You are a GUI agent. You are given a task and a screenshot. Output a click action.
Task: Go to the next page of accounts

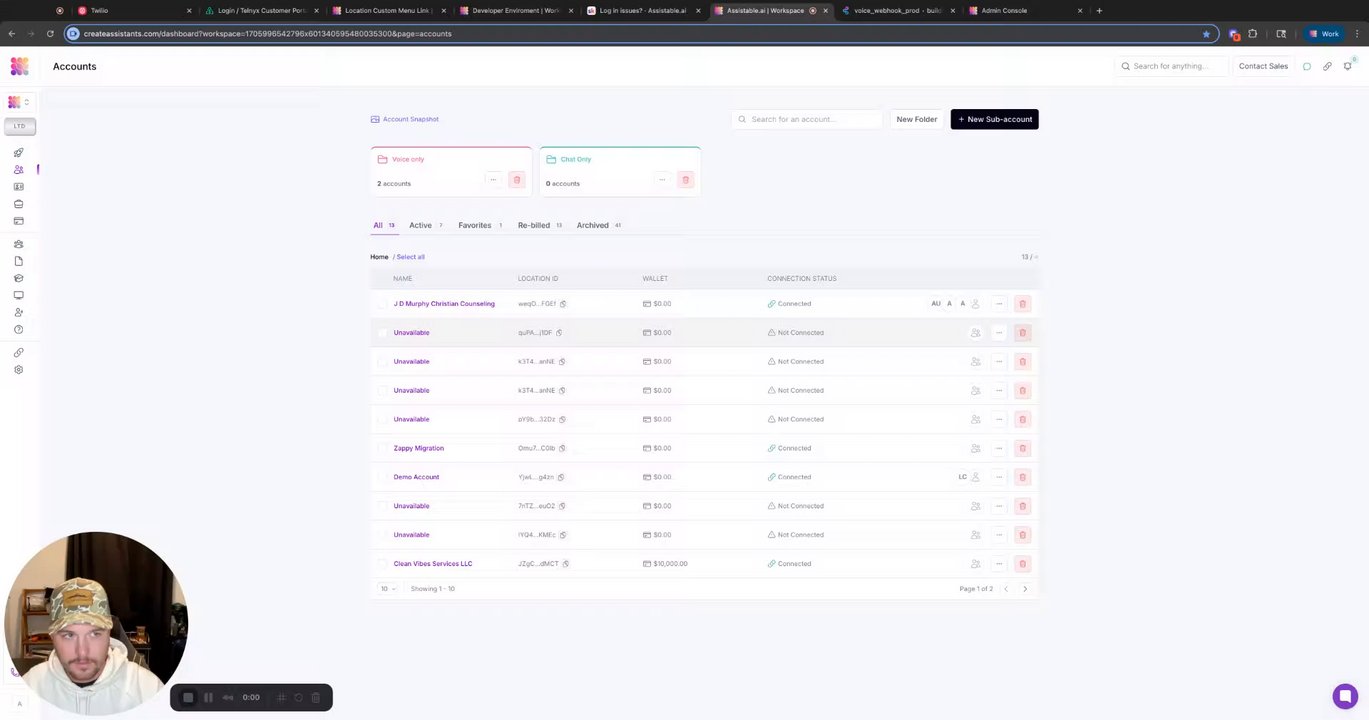(x=1025, y=589)
